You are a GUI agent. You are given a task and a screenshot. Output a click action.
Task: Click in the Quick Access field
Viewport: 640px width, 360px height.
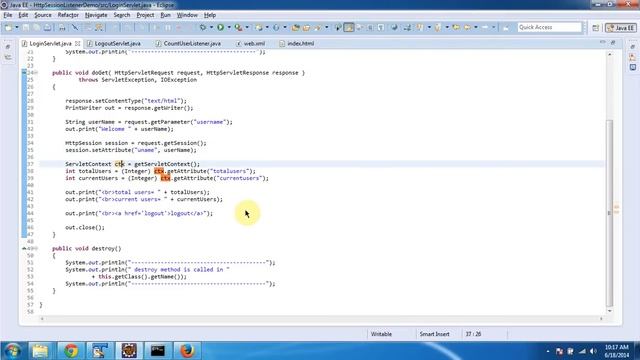(549, 27)
